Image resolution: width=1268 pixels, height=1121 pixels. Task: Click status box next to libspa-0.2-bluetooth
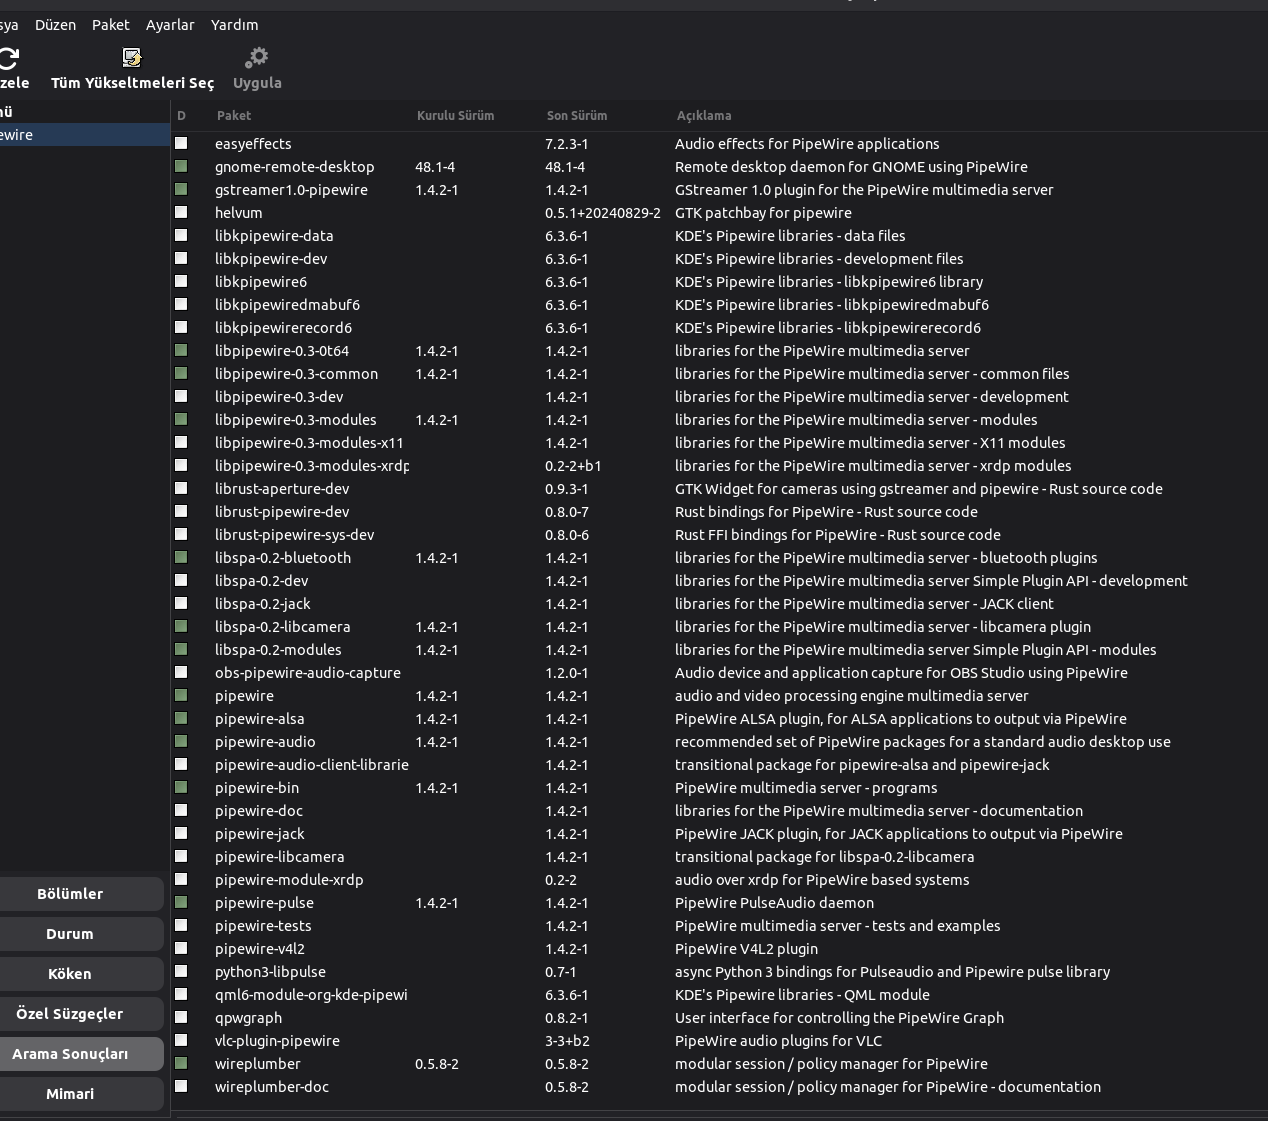tap(181, 558)
